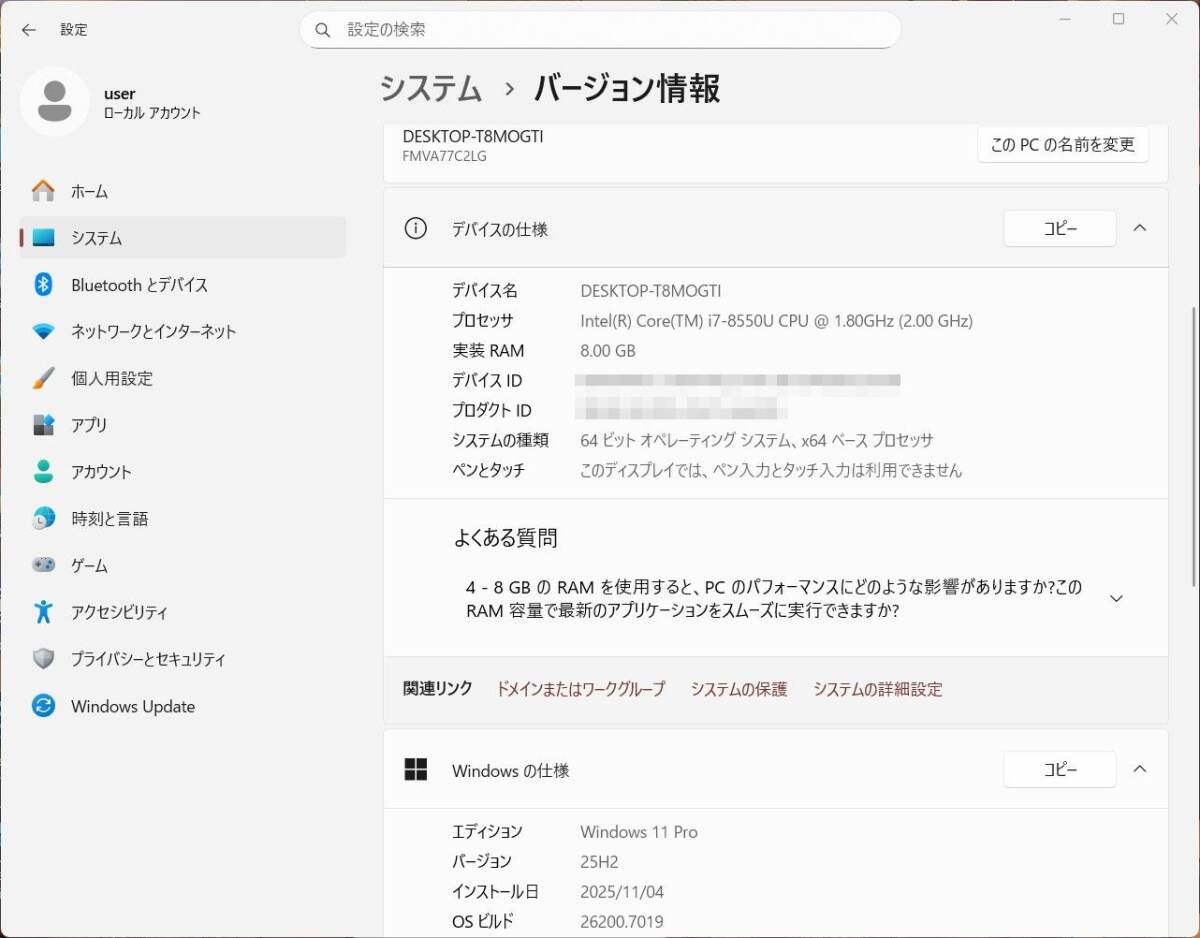Expand the 4 - 8 GB RAM question

(1117, 598)
